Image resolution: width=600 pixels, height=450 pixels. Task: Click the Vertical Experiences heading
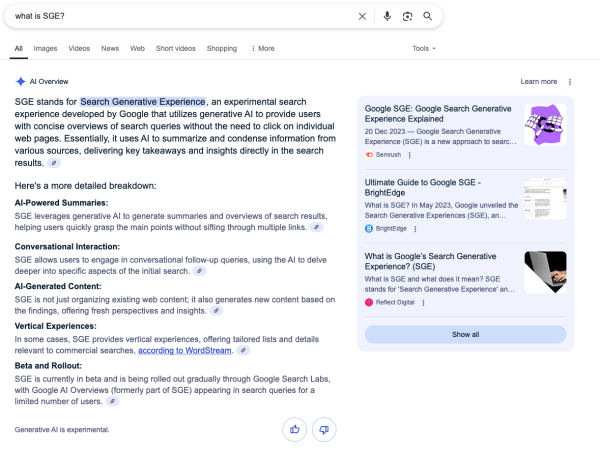[55, 326]
